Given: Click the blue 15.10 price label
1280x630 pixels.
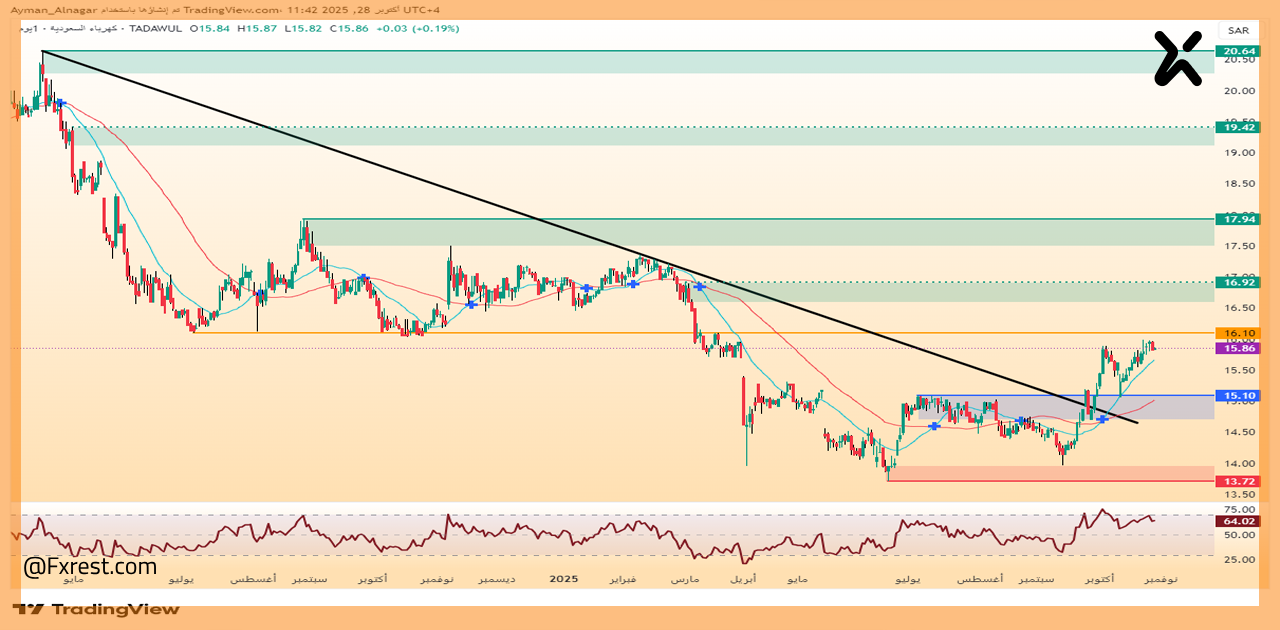Looking at the screenshot, I should pos(1235,396).
